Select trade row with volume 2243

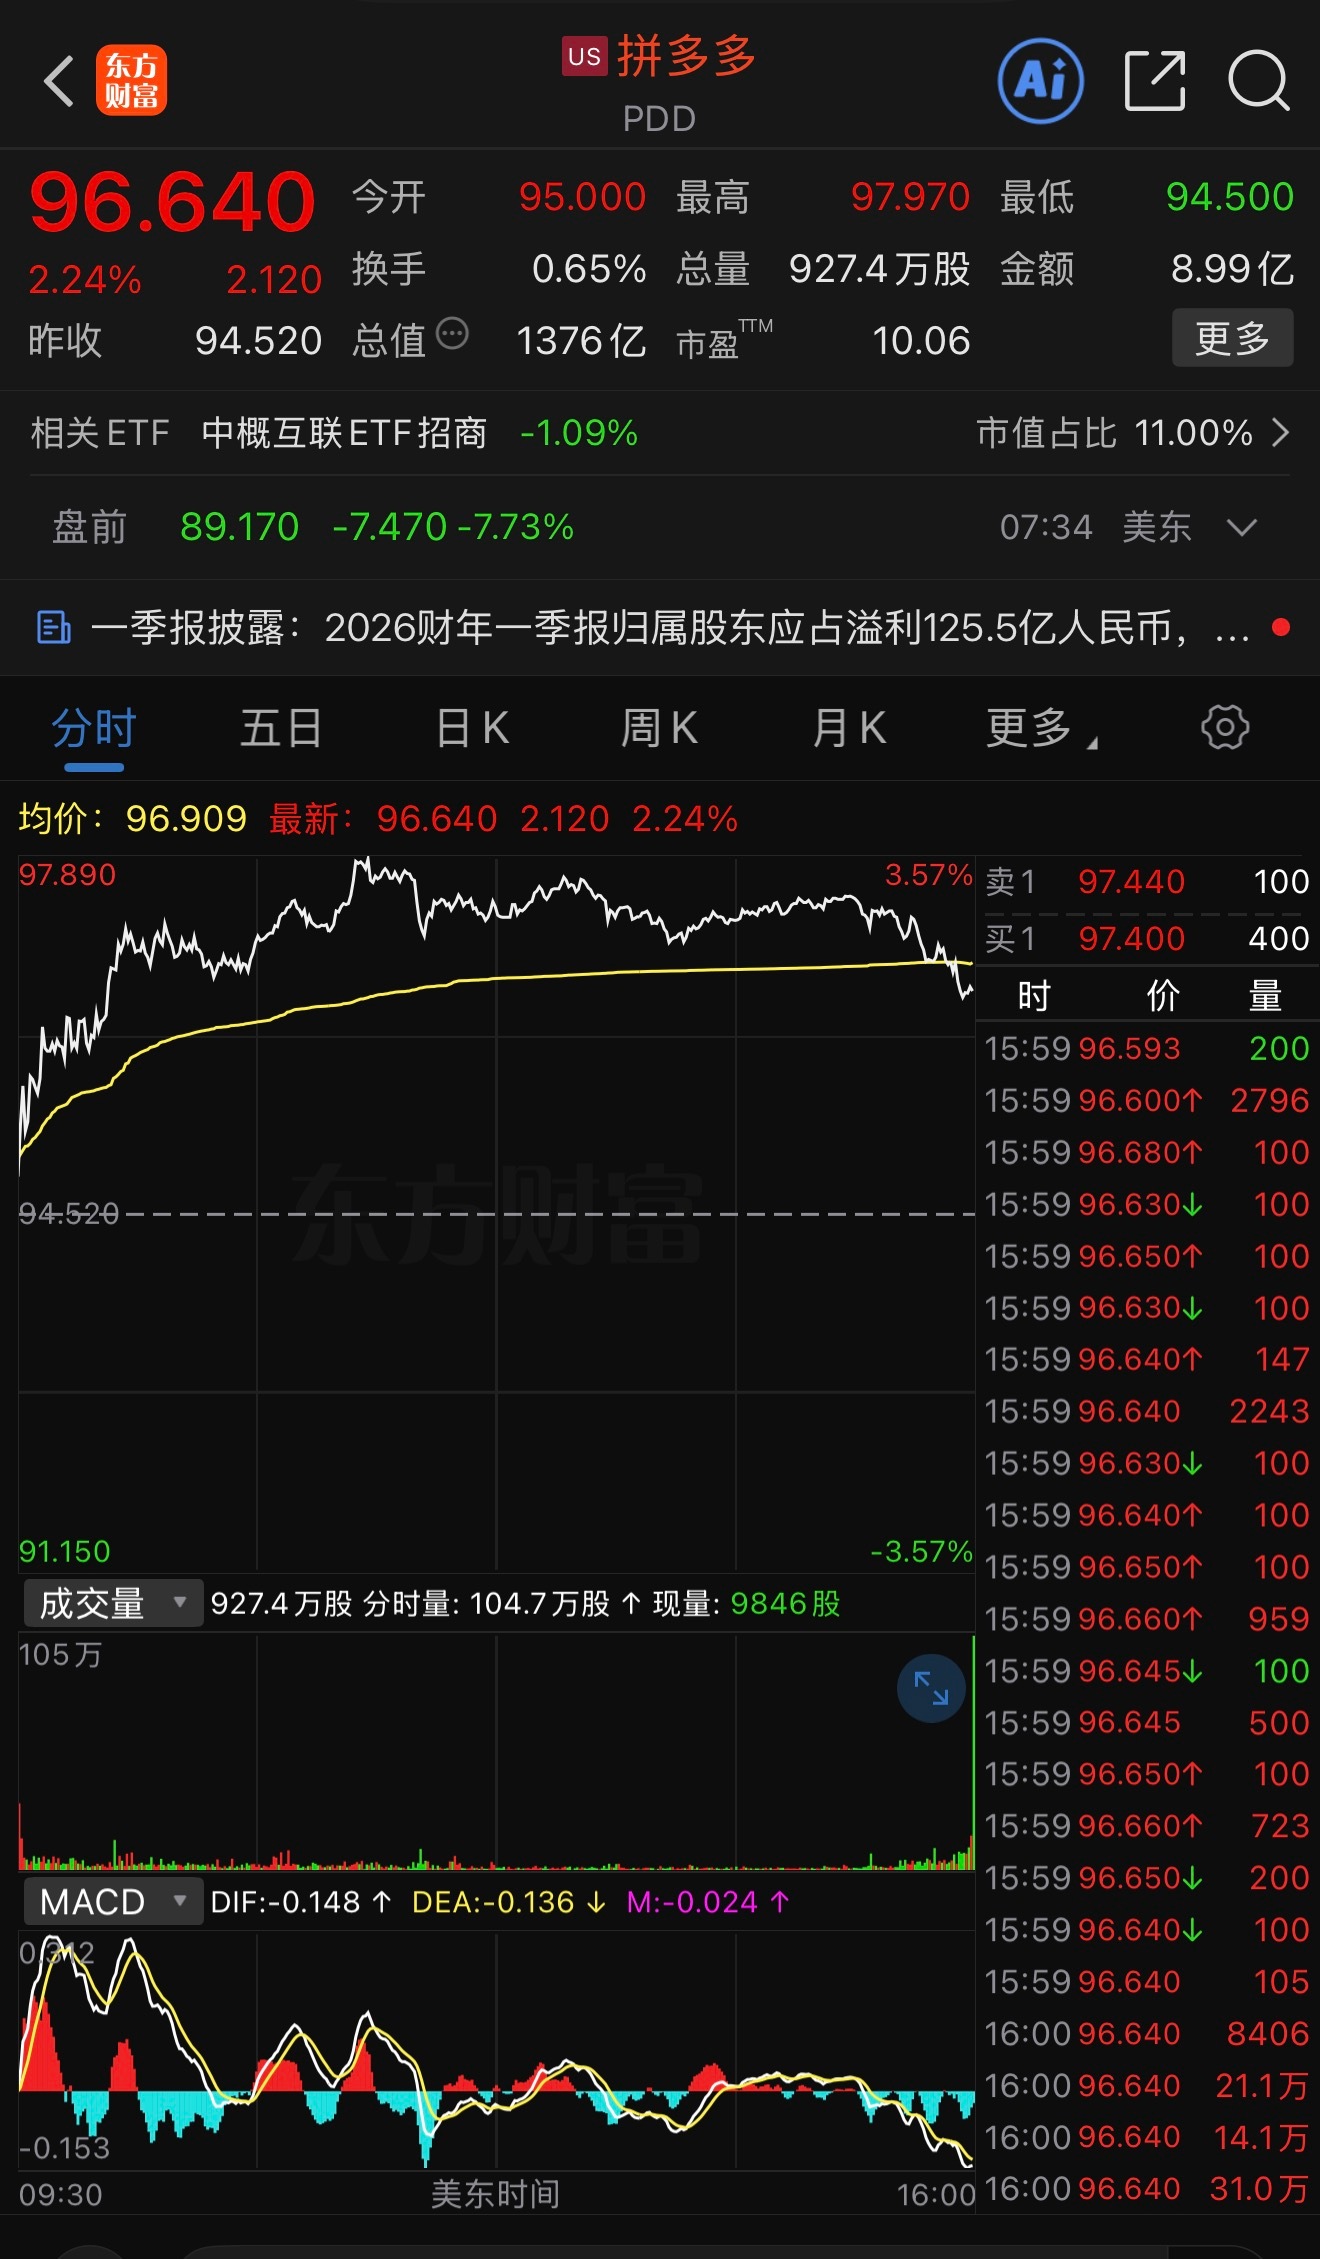(1147, 1411)
